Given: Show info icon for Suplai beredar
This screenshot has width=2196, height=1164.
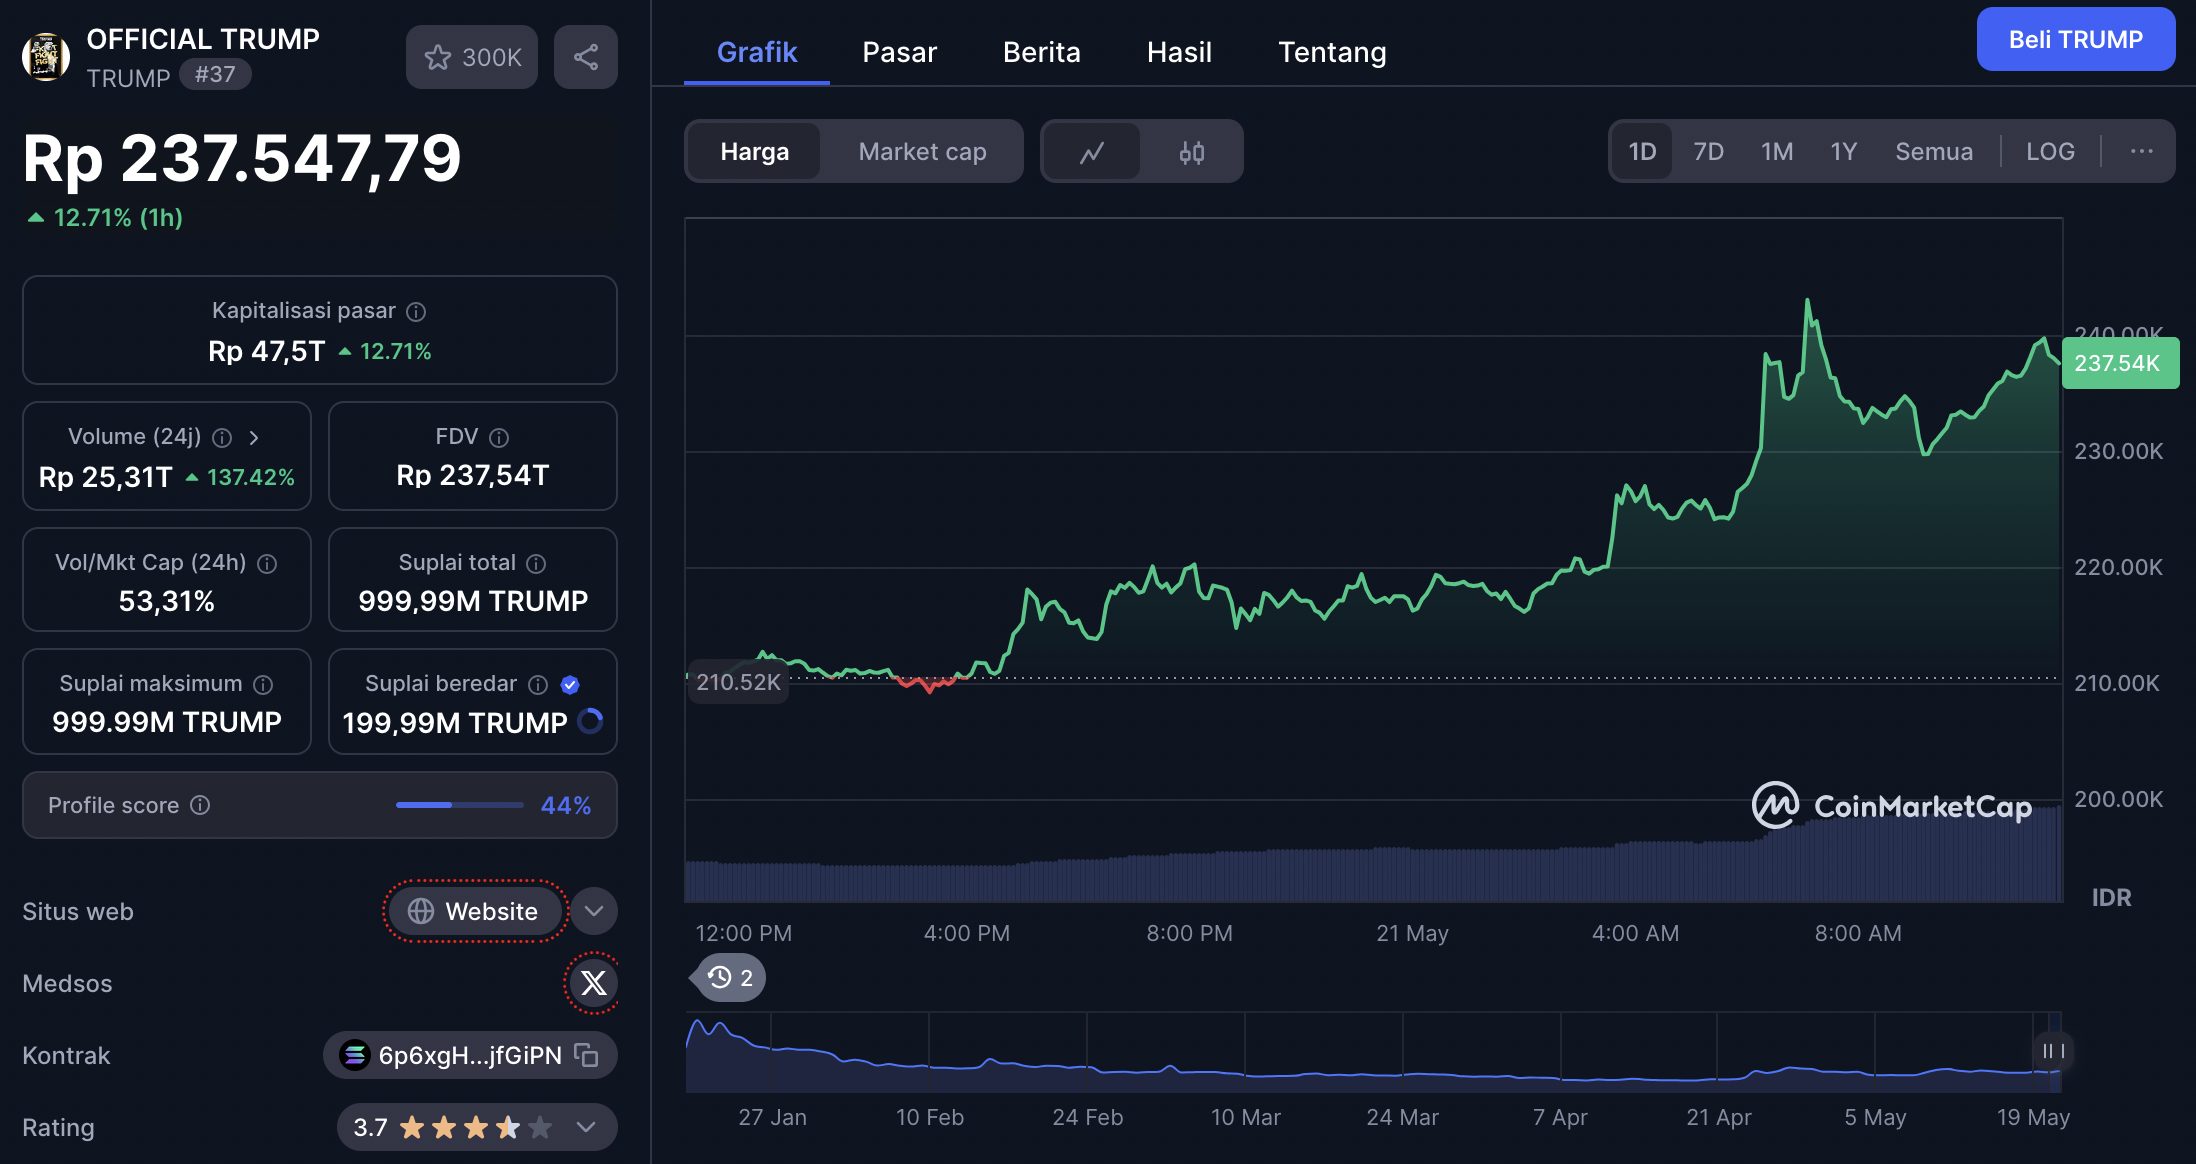Looking at the screenshot, I should click(538, 685).
